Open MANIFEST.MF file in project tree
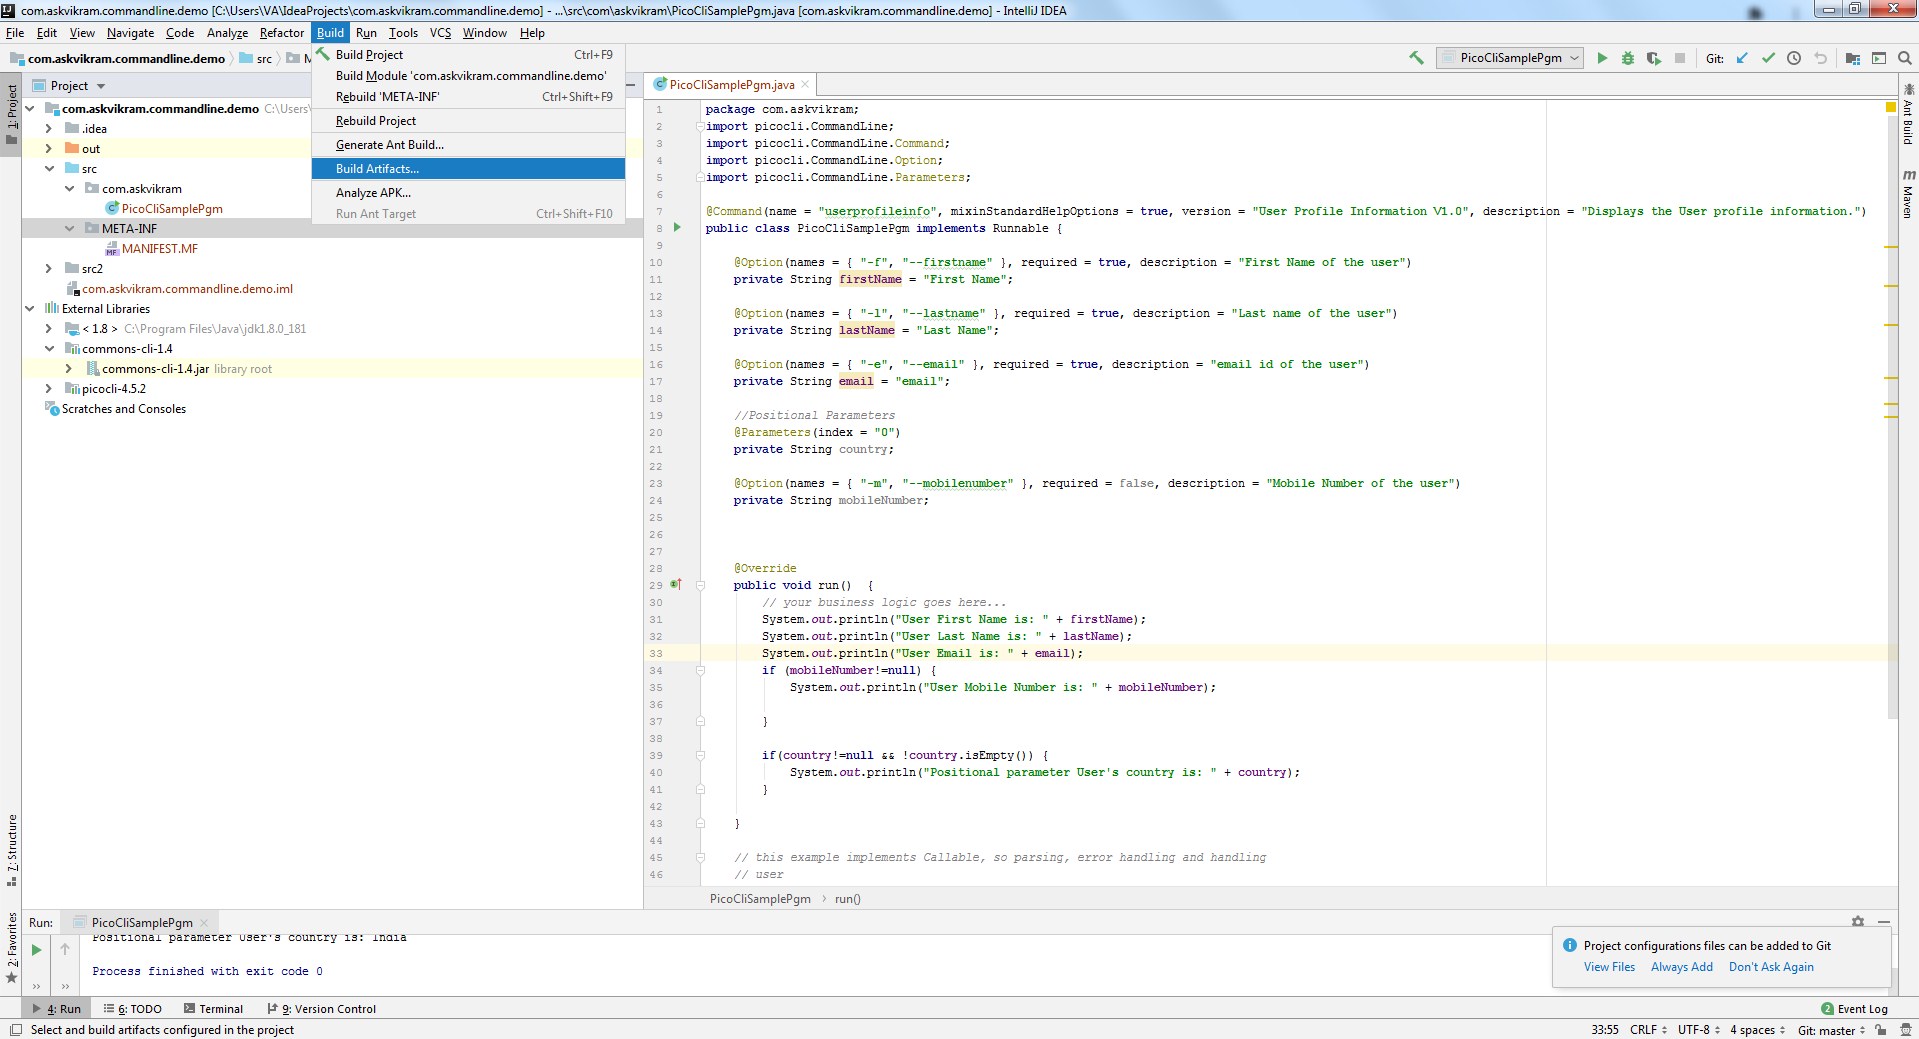Screen dimensions: 1919x1039 click(x=160, y=249)
